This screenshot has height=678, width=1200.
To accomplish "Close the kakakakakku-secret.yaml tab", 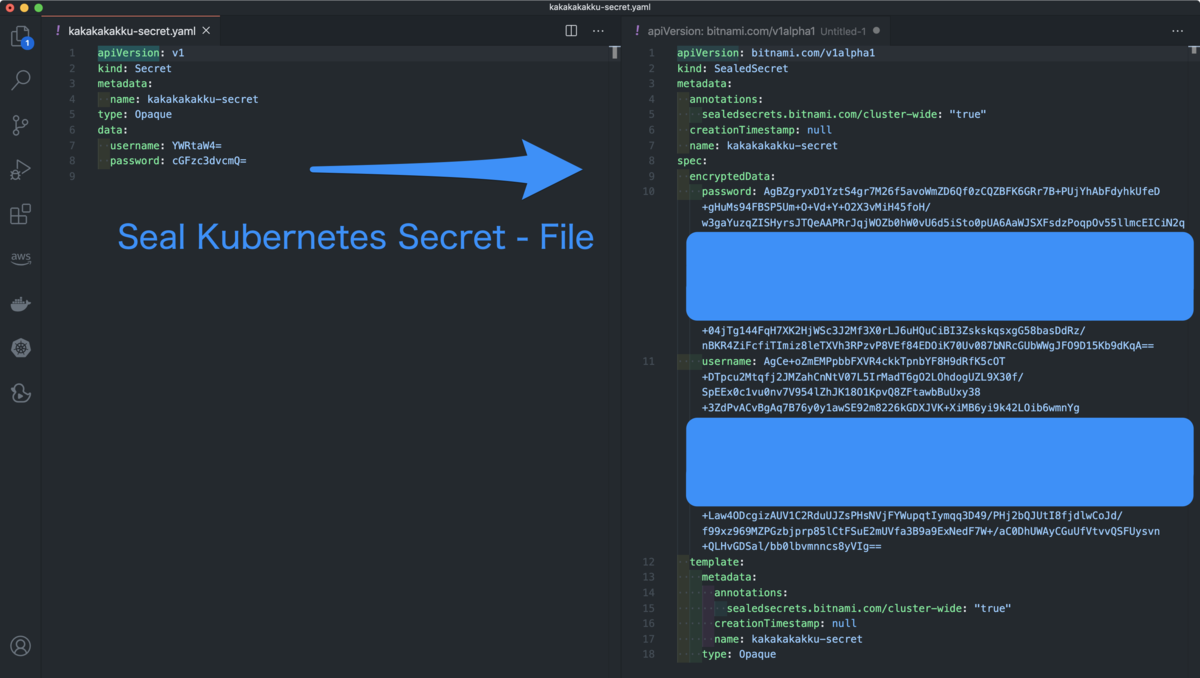I will pos(206,30).
